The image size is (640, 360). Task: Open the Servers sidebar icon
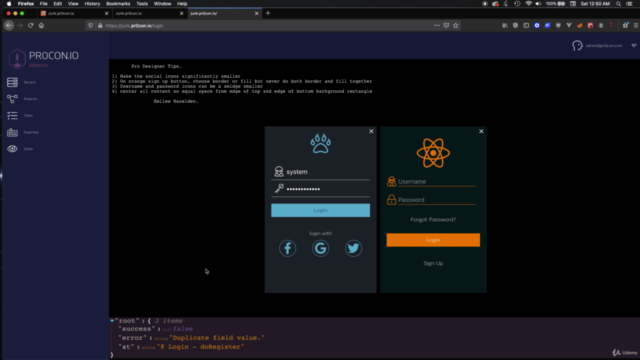click(x=12, y=82)
